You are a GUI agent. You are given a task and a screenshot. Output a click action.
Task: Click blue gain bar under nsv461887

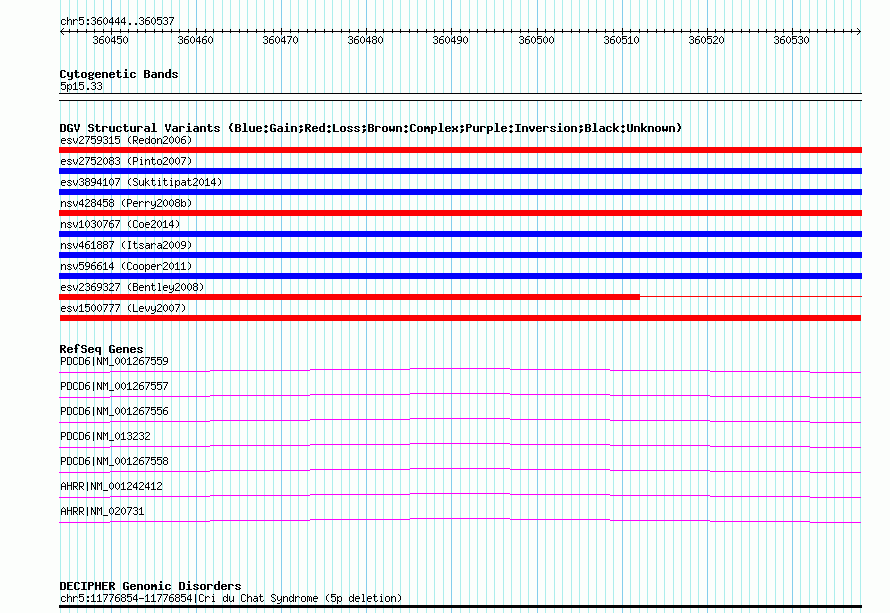tap(460, 255)
